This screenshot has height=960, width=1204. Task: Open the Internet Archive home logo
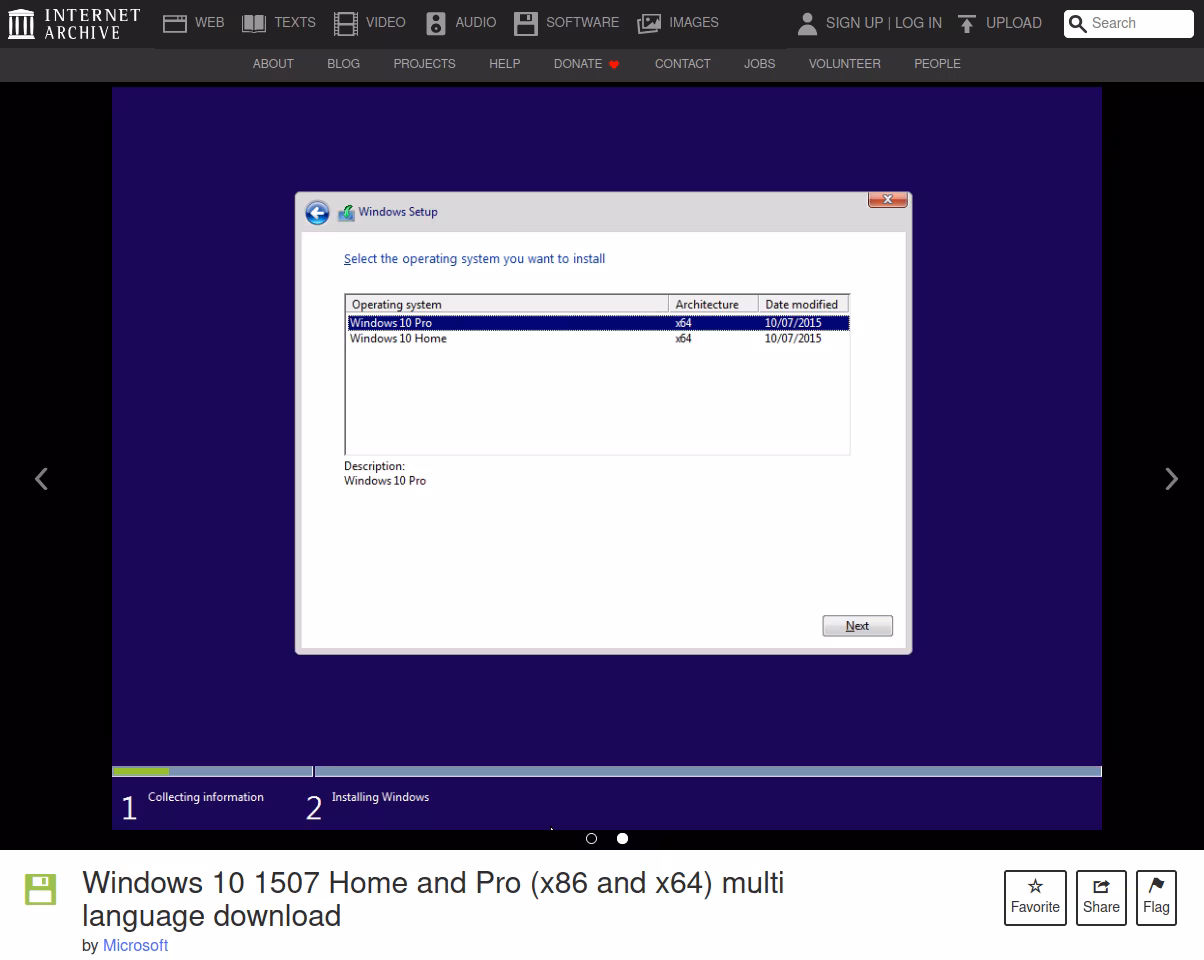coord(73,23)
